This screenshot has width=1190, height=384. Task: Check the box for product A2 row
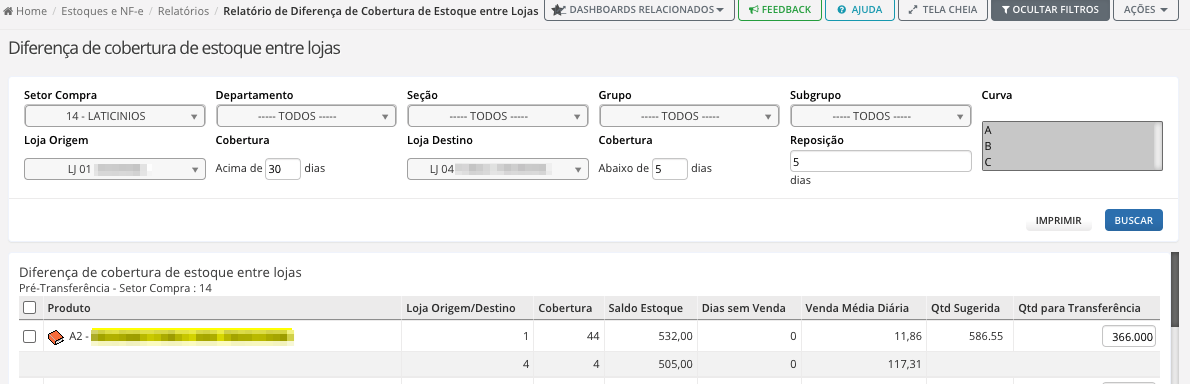[x=30, y=337]
